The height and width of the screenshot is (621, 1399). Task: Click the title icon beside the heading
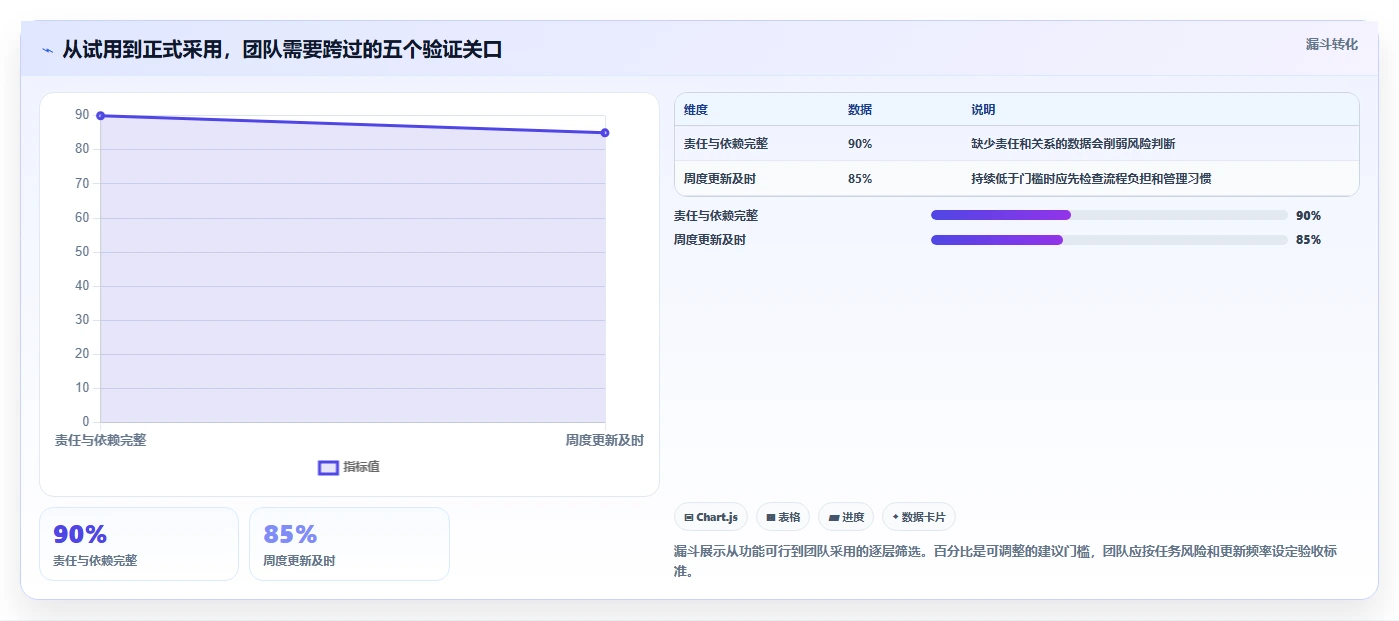click(47, 50)
